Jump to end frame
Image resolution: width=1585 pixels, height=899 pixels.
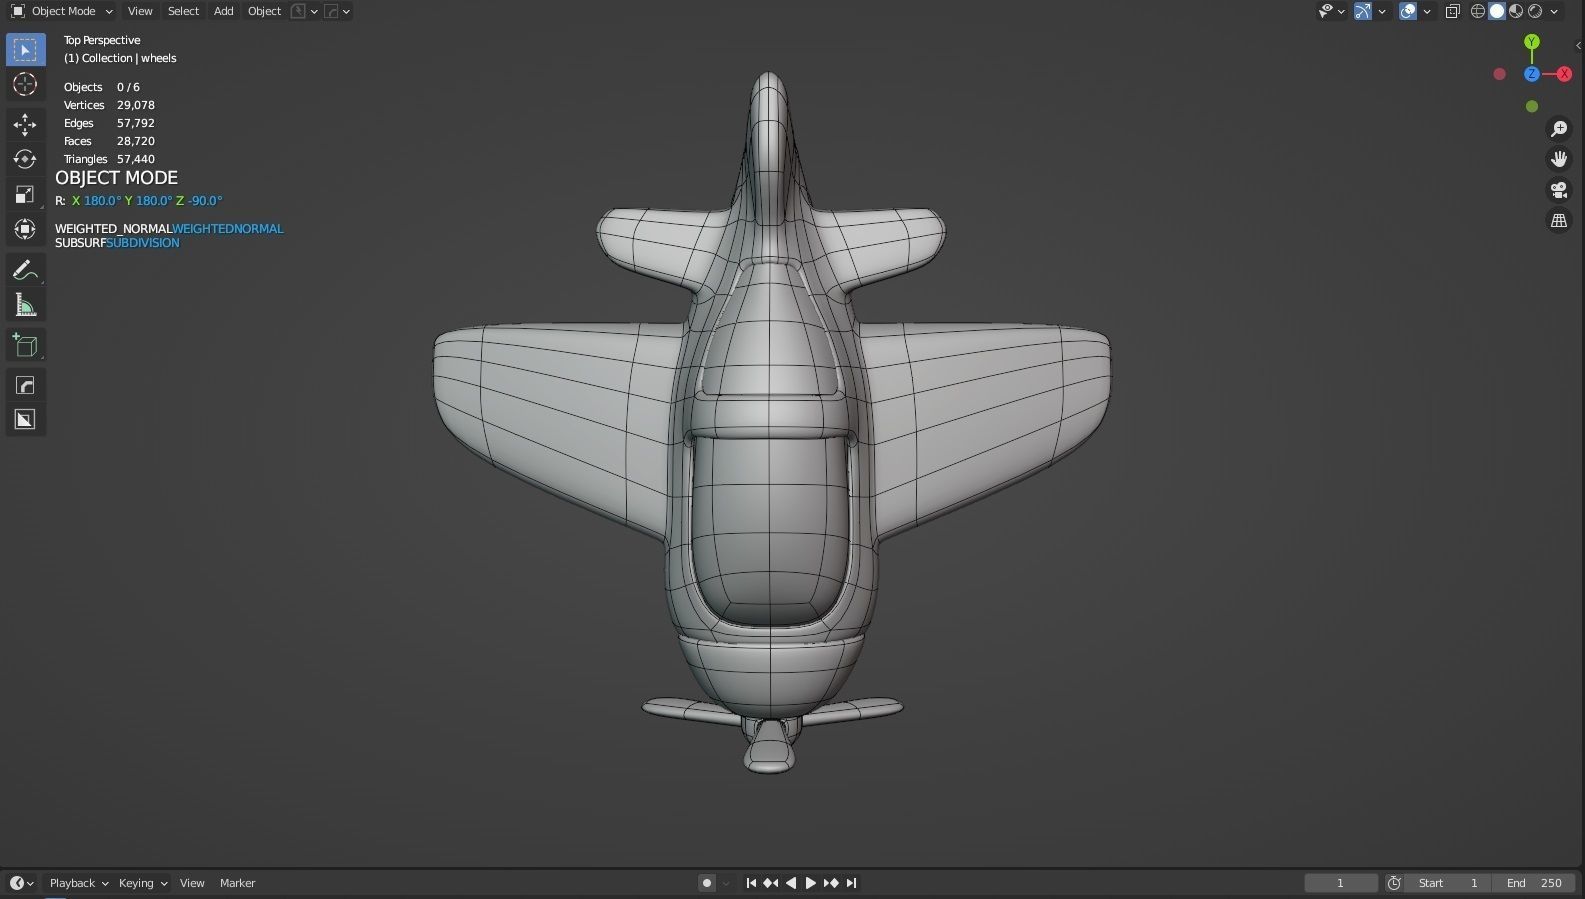[x=851, y=883]
